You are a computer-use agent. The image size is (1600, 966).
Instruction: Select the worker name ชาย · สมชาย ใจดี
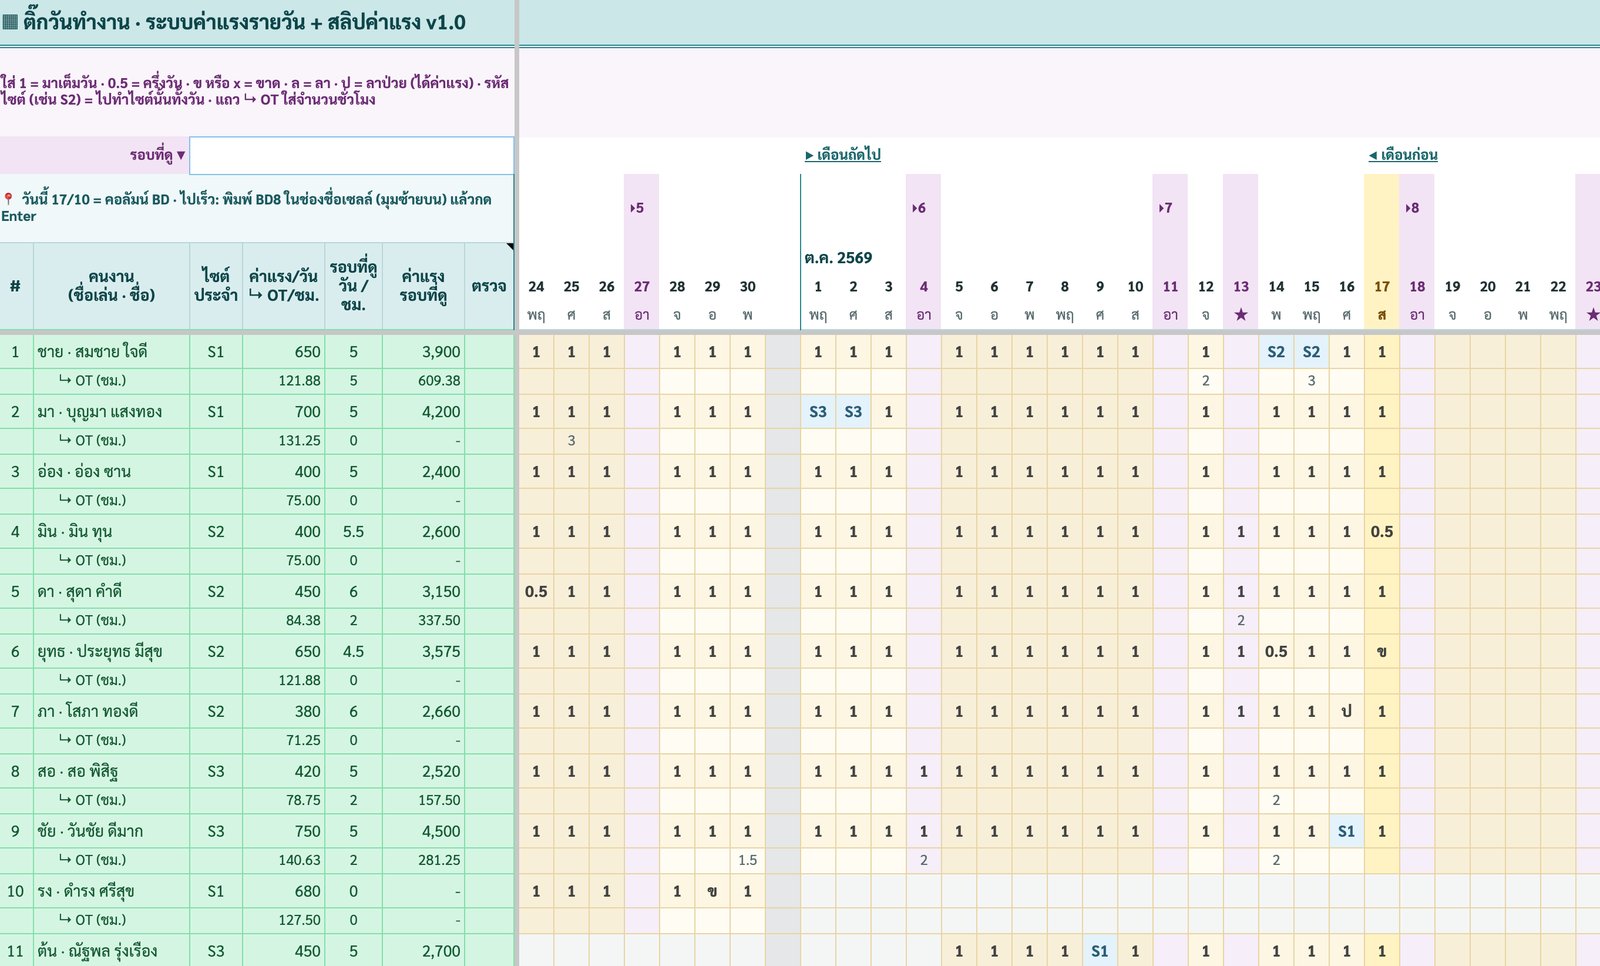click(92, 352)
